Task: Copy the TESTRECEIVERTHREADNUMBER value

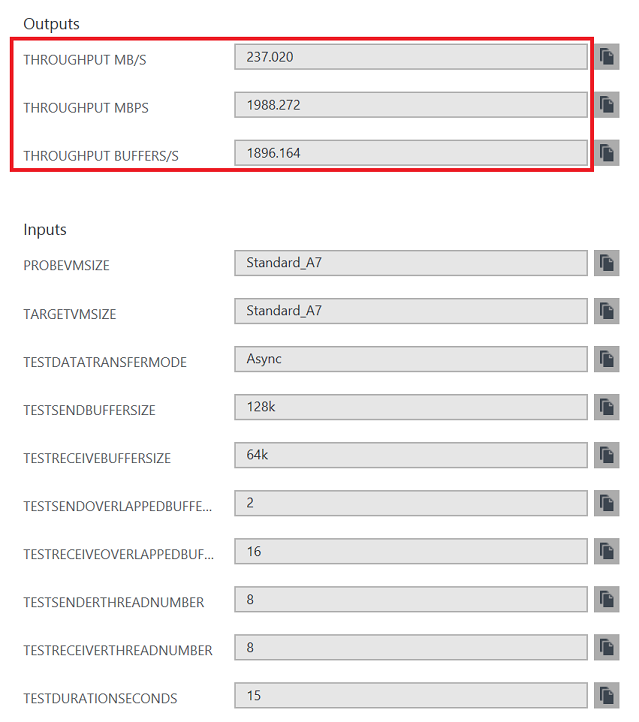Action: pos(606,647)
